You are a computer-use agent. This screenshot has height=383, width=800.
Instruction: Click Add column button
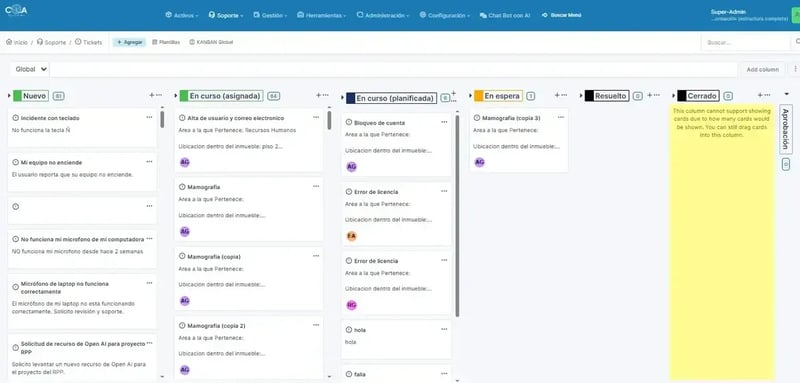(762, 69)
